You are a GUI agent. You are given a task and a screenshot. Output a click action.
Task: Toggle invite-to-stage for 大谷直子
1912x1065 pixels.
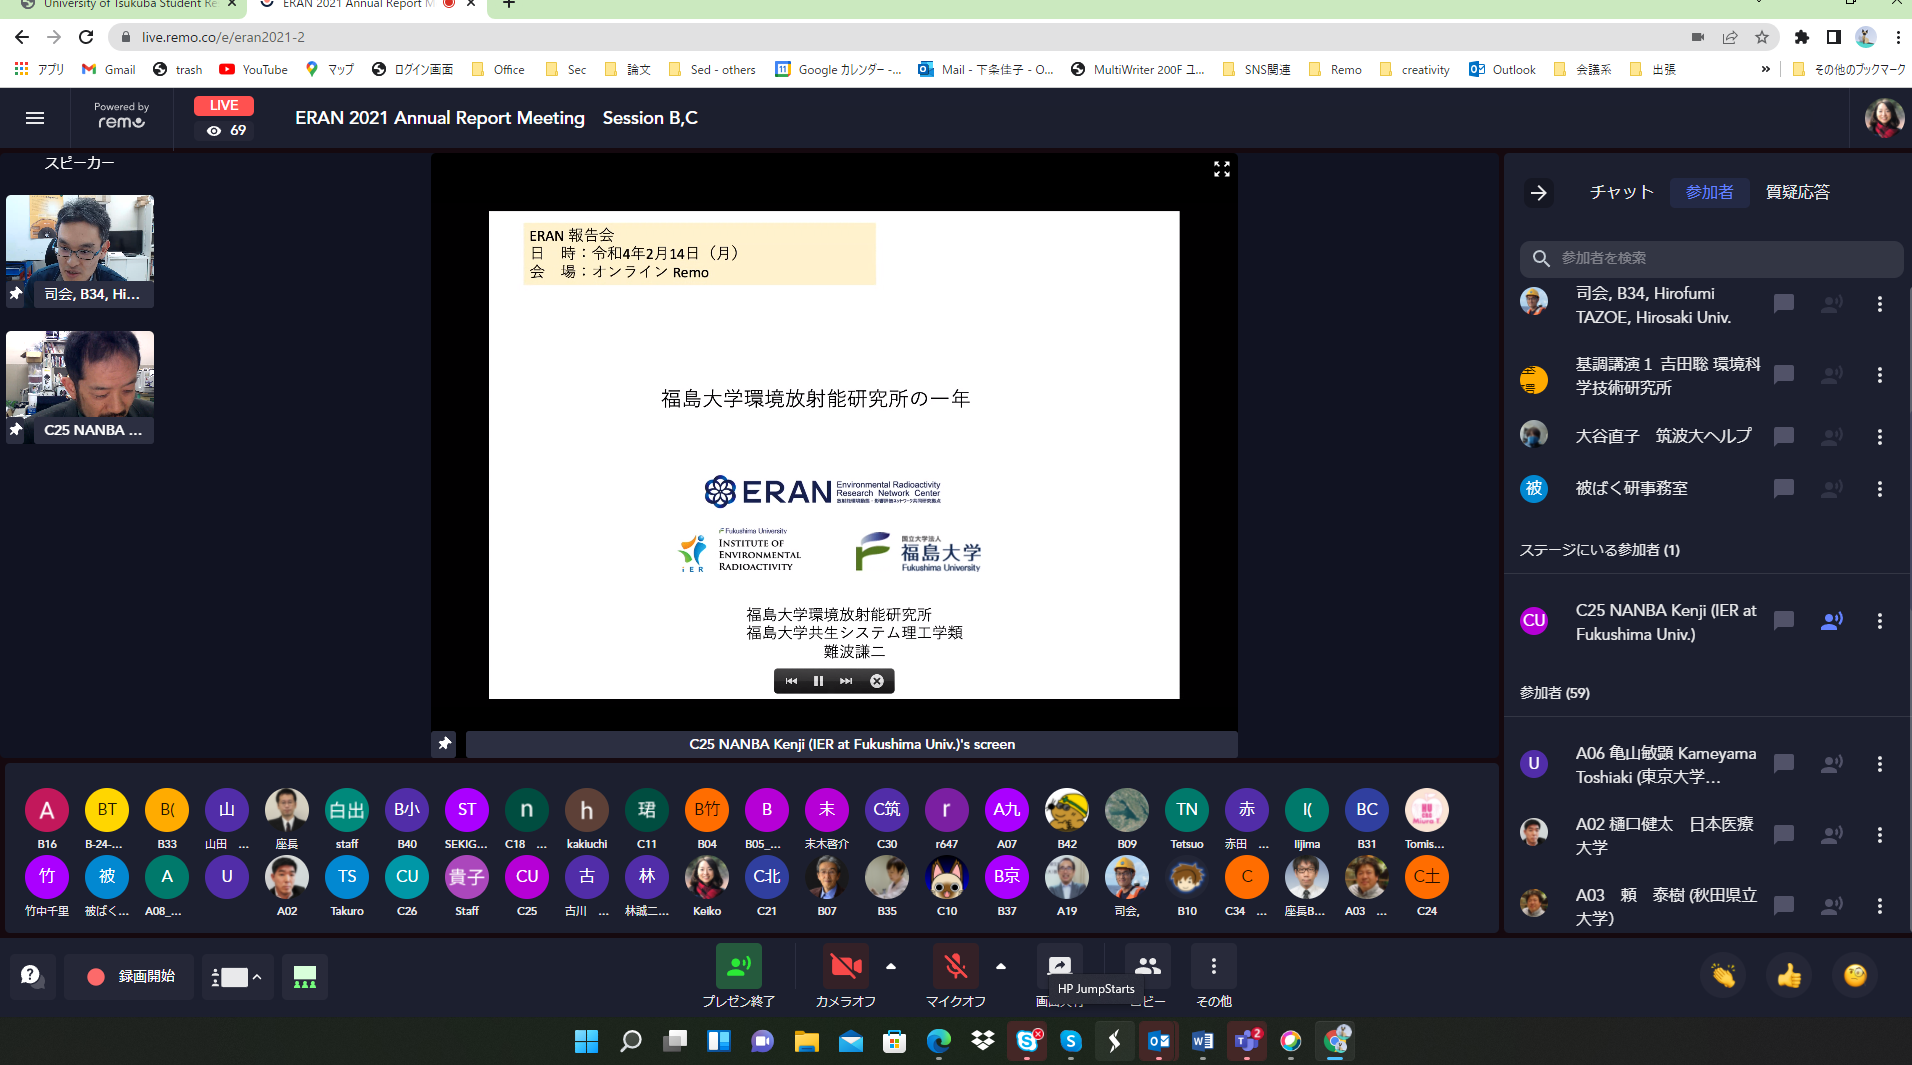[x=1832, y=437]
